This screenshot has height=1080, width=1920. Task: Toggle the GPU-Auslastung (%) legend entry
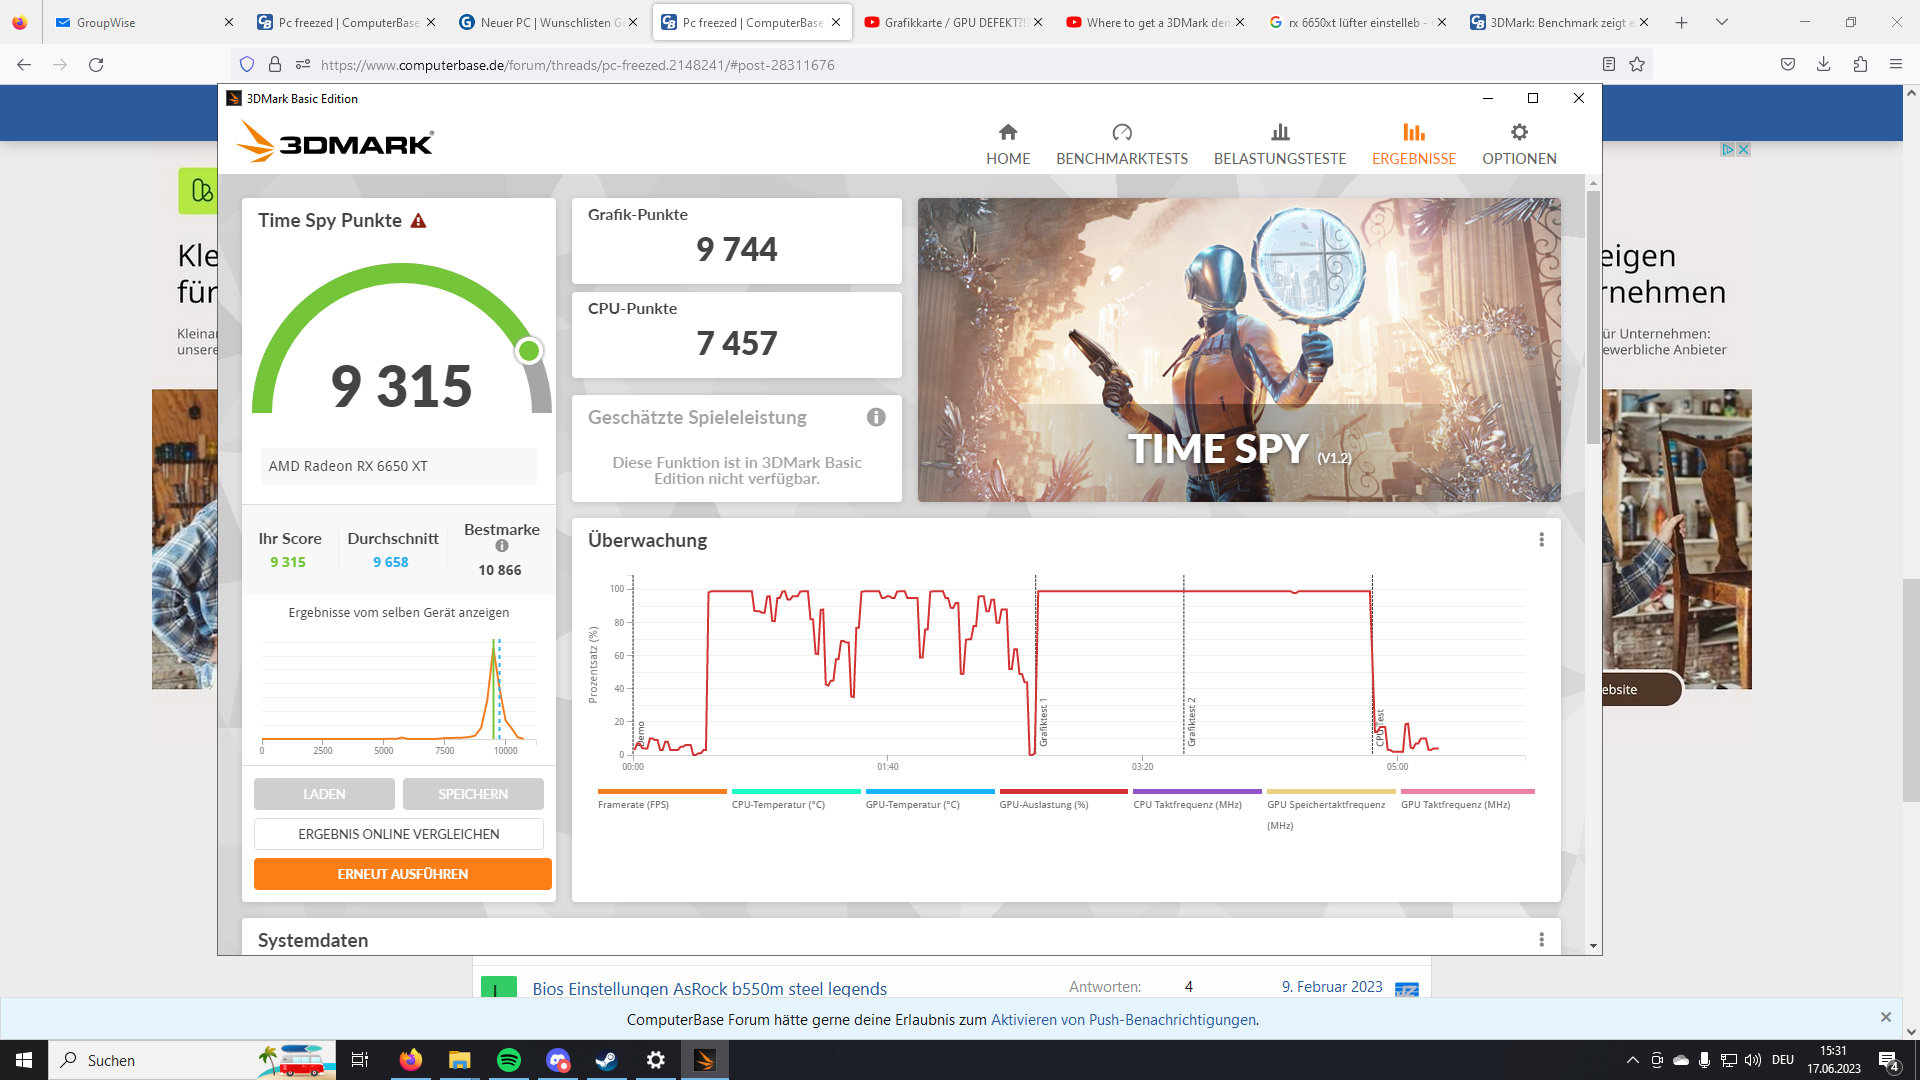[1043, 804]
